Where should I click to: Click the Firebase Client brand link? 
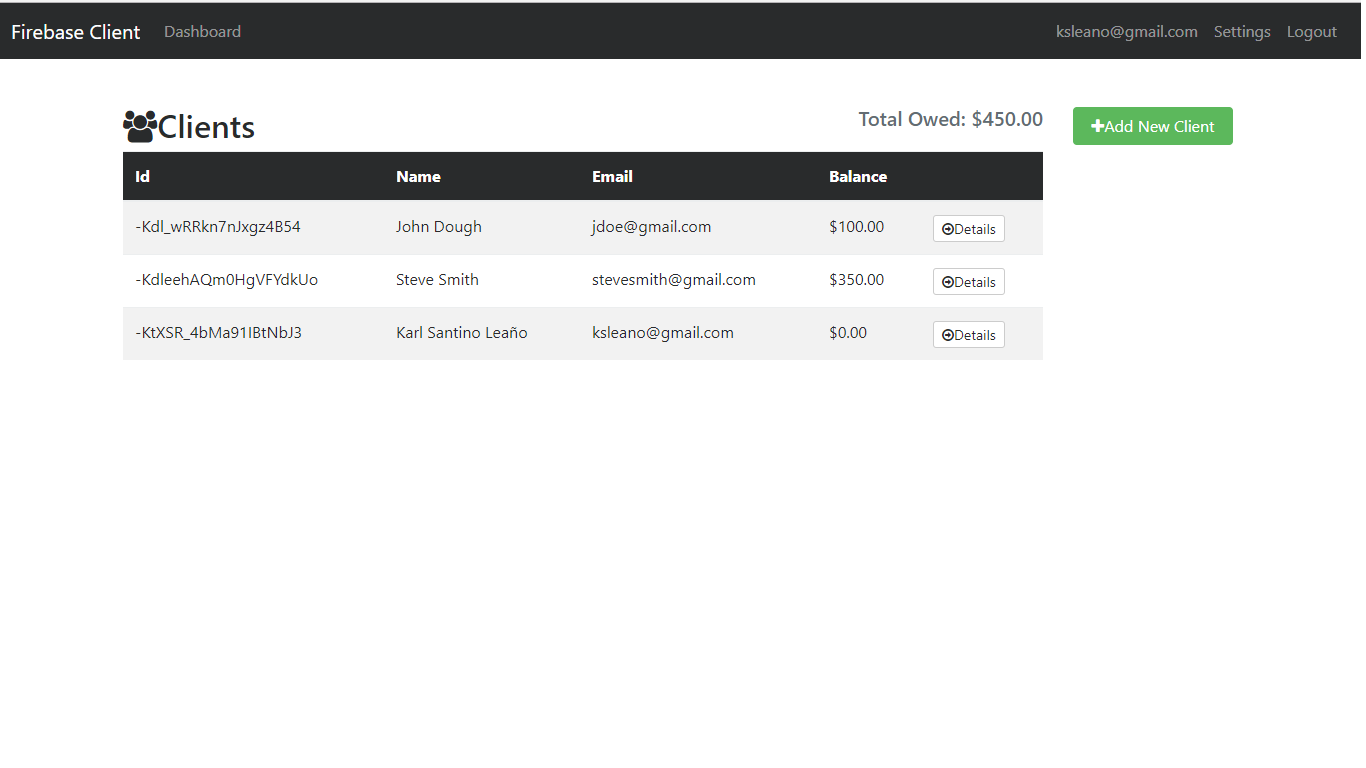tap(75, 31)
